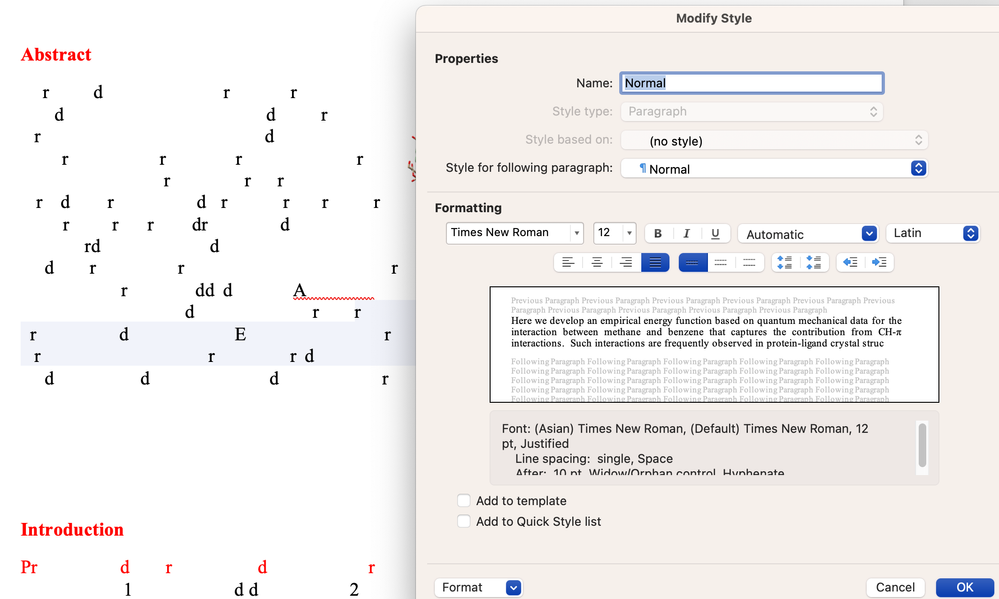Open the font size dropdown arrow
Screen dimensions: 999x599
[x=629, y=233]
